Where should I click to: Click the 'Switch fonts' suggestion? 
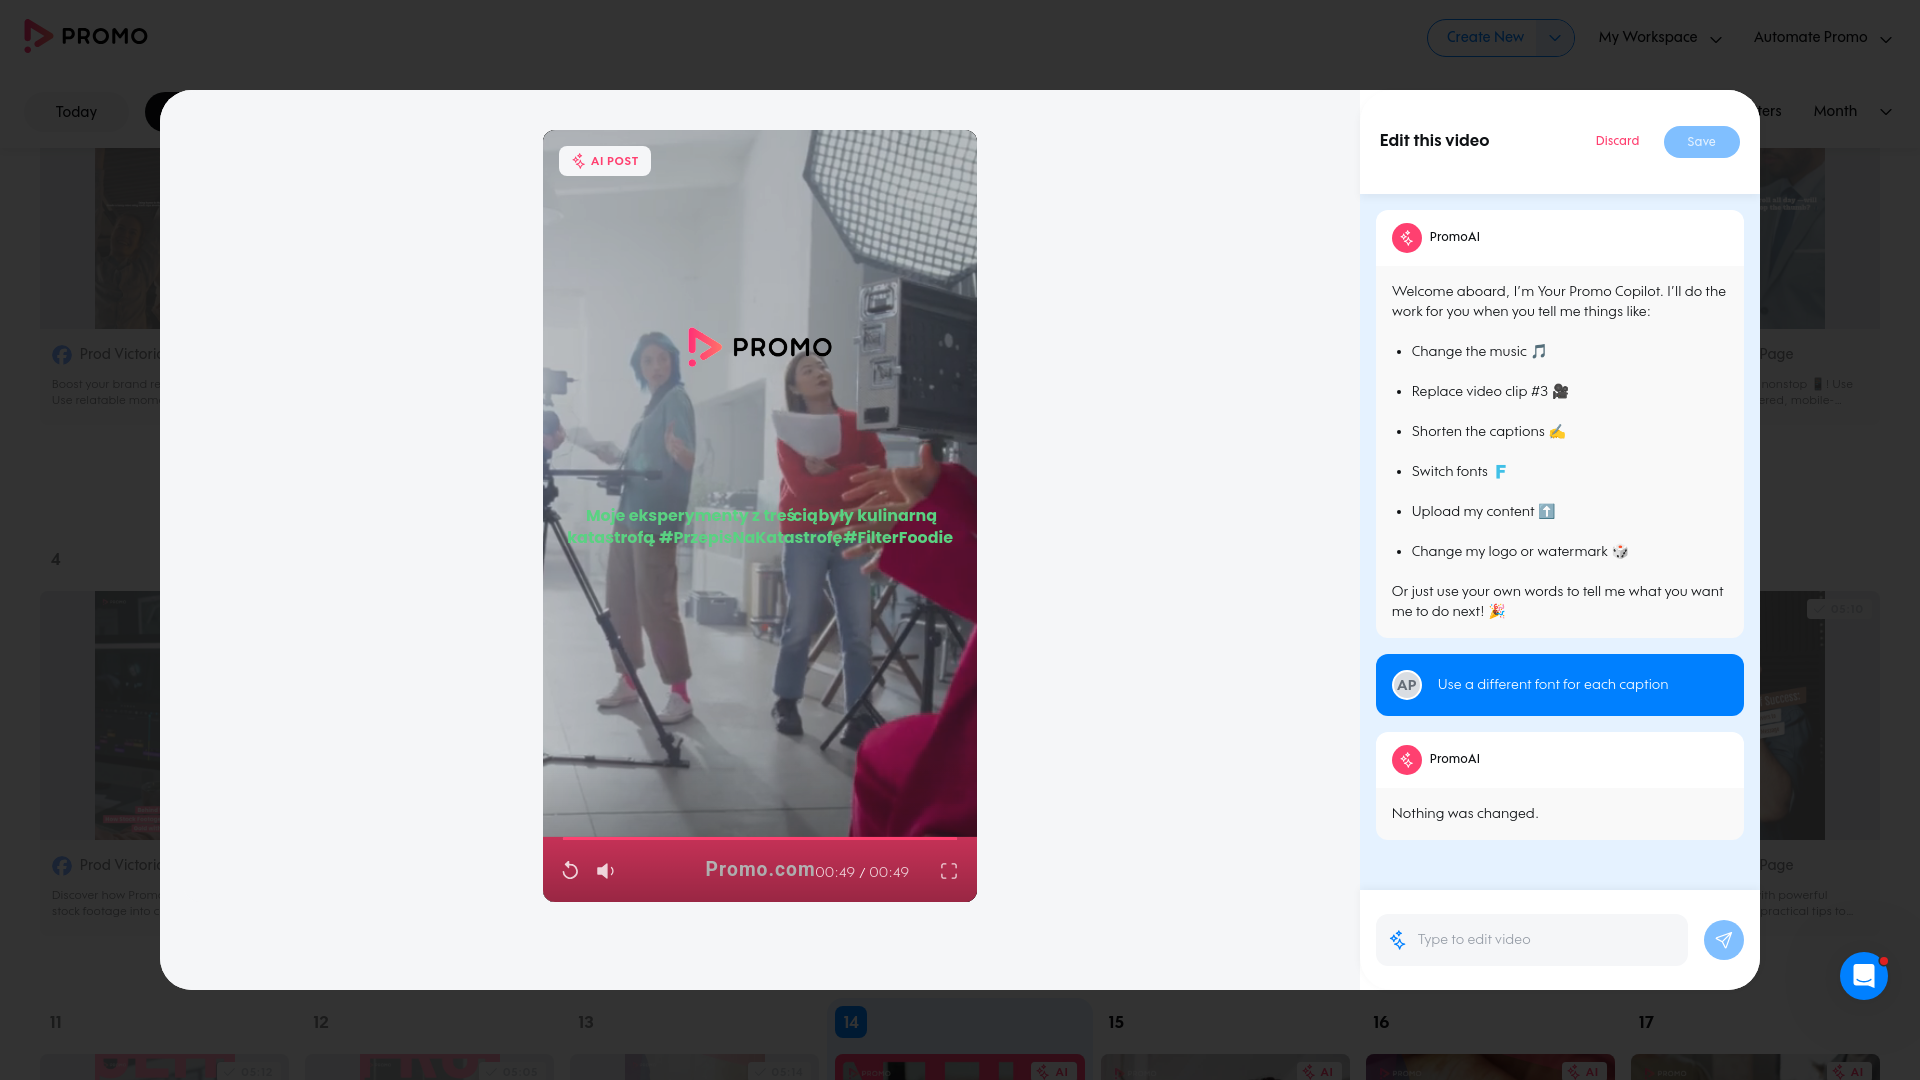(1459, 472)
